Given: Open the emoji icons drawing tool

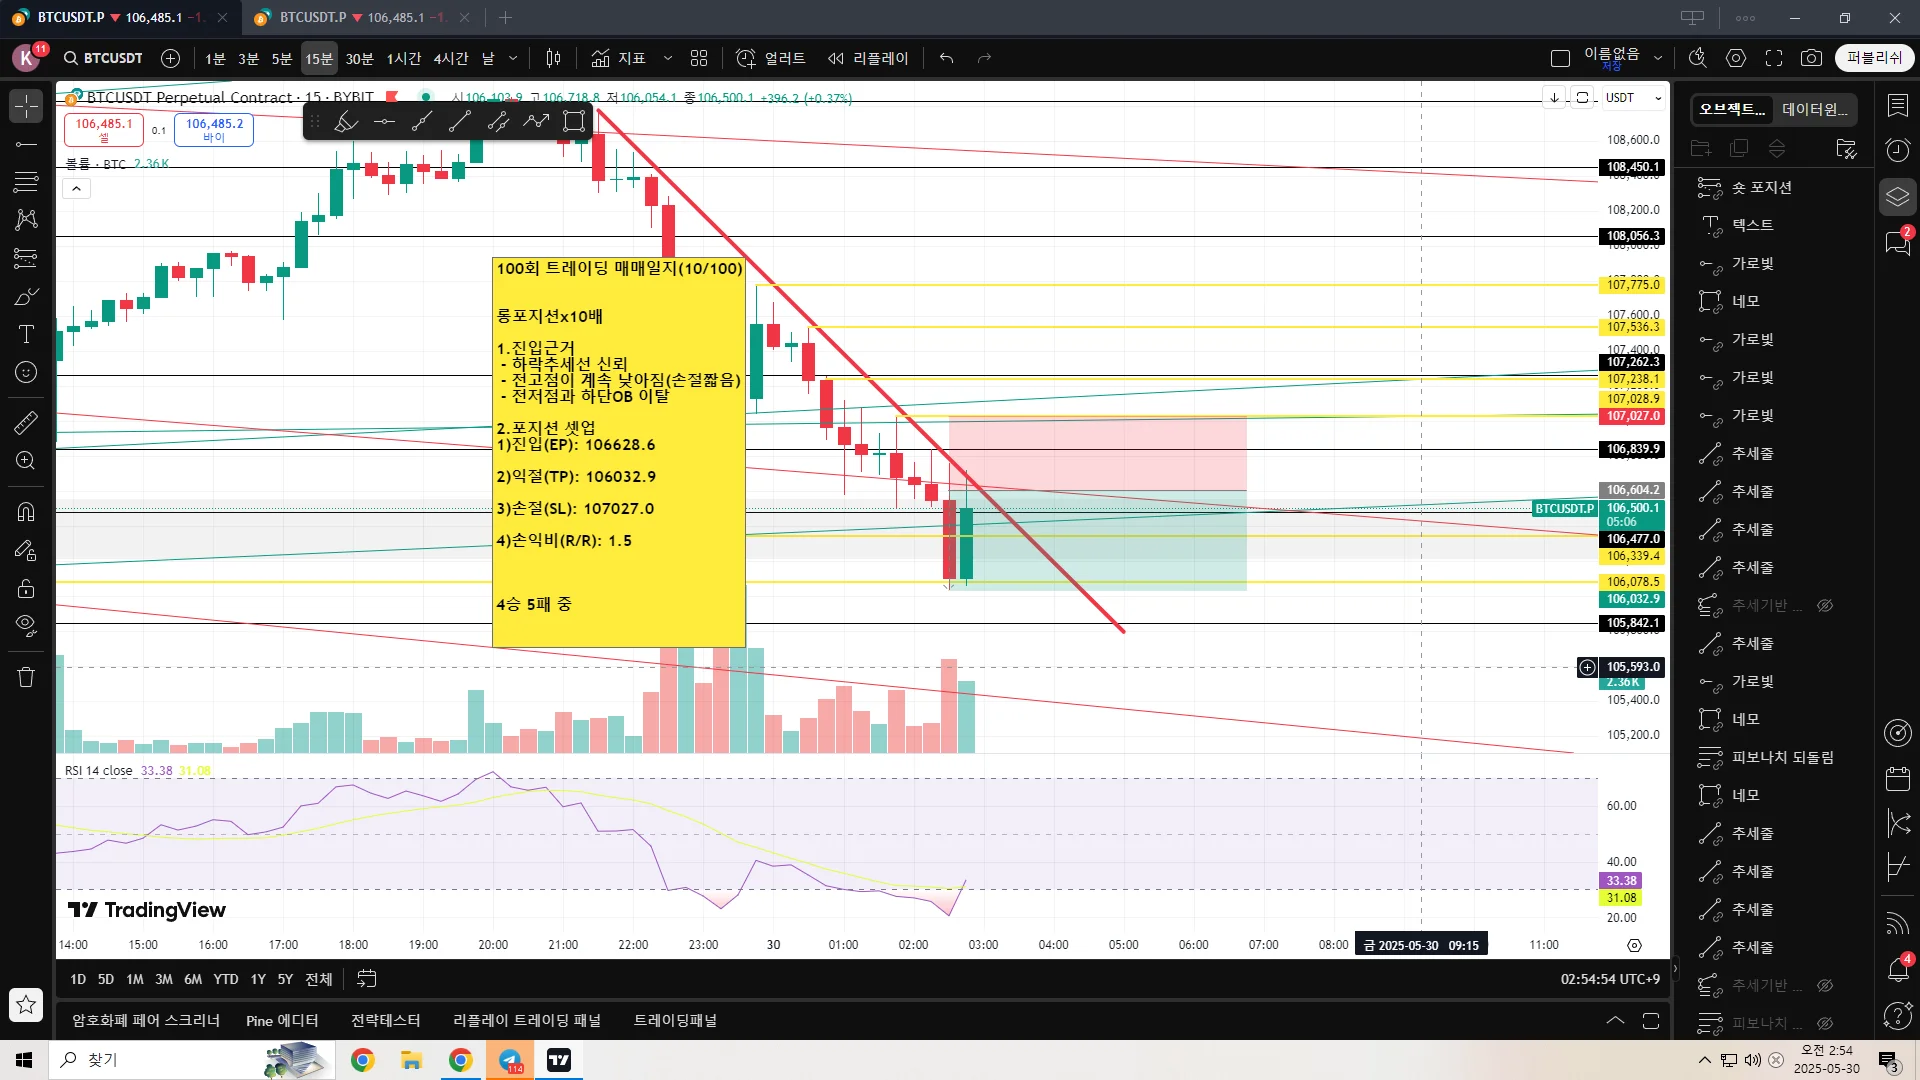Looking at the screenshot, I should (26, 372).
